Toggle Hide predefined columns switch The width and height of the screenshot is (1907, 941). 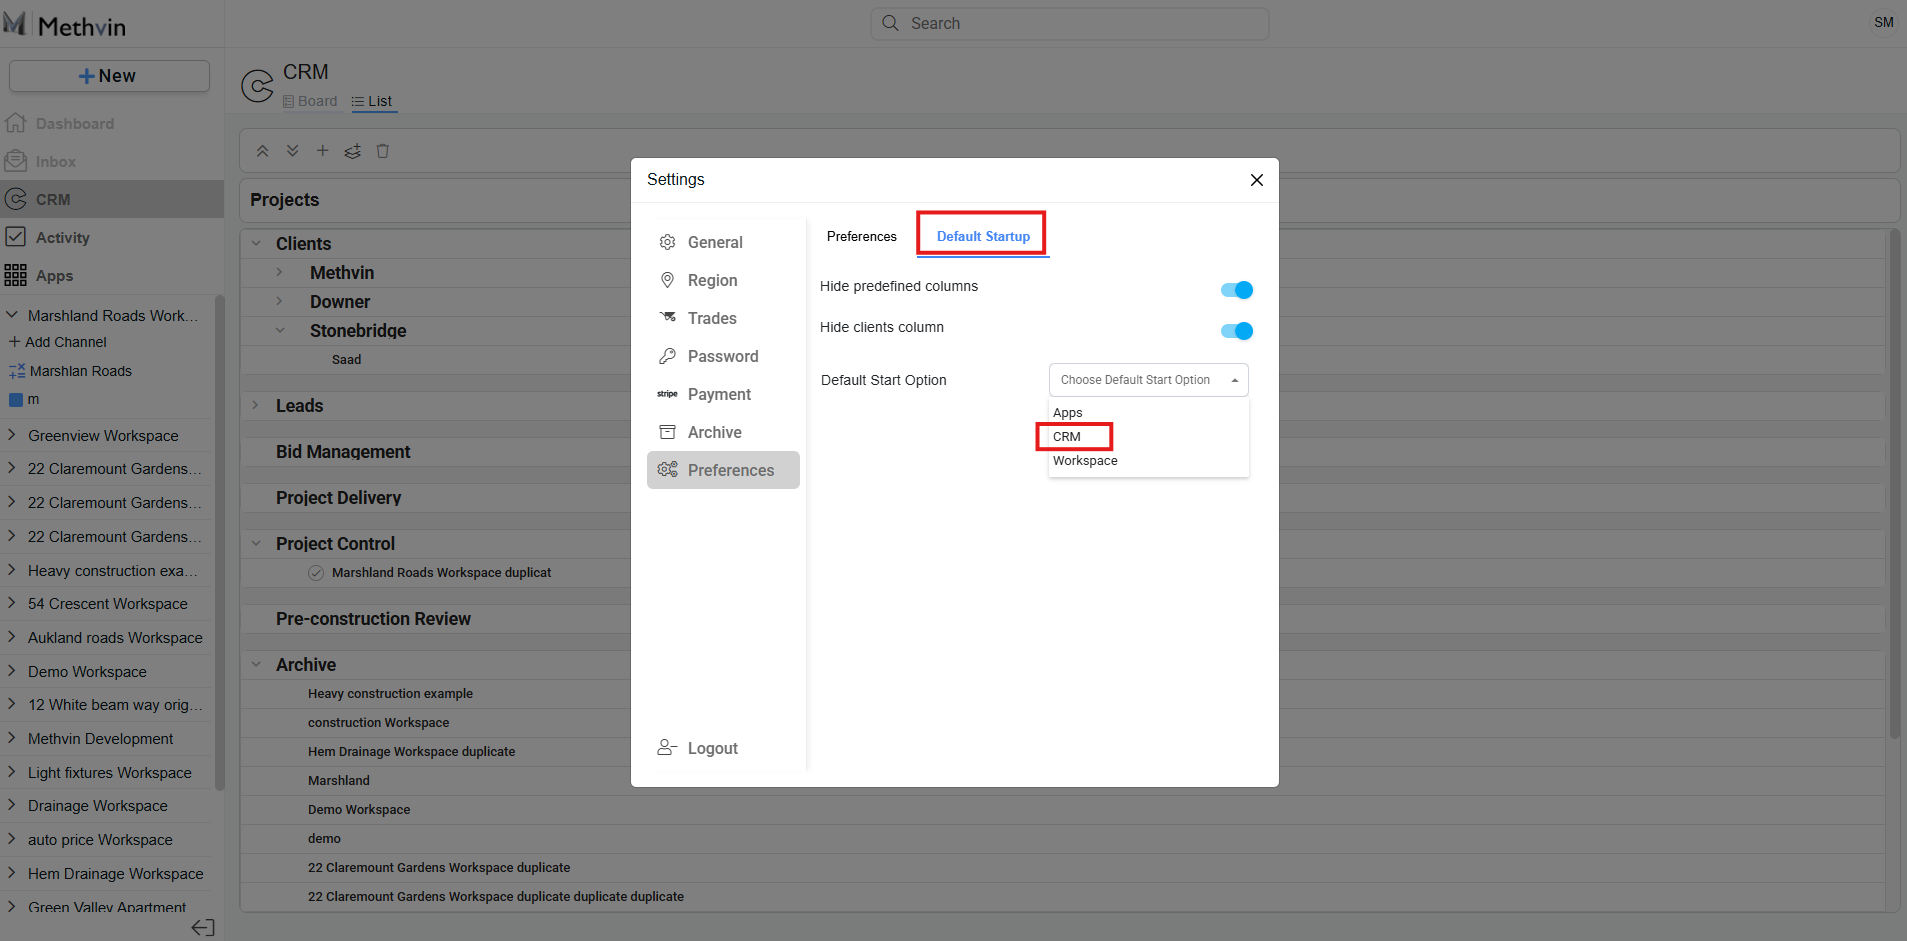point(1236,290)
